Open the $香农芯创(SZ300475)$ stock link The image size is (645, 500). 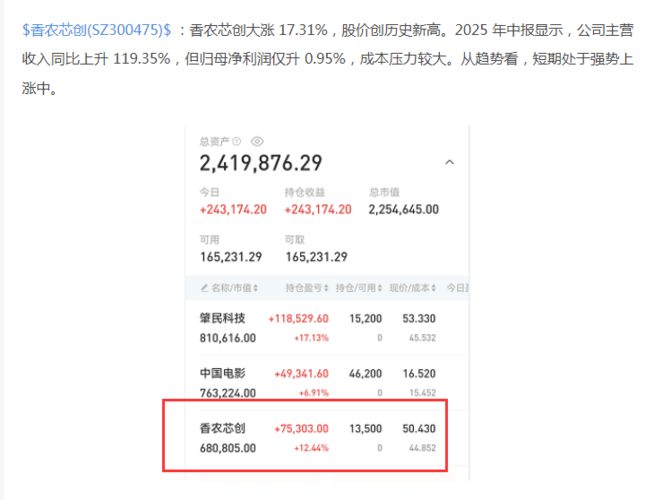[97, 30]
